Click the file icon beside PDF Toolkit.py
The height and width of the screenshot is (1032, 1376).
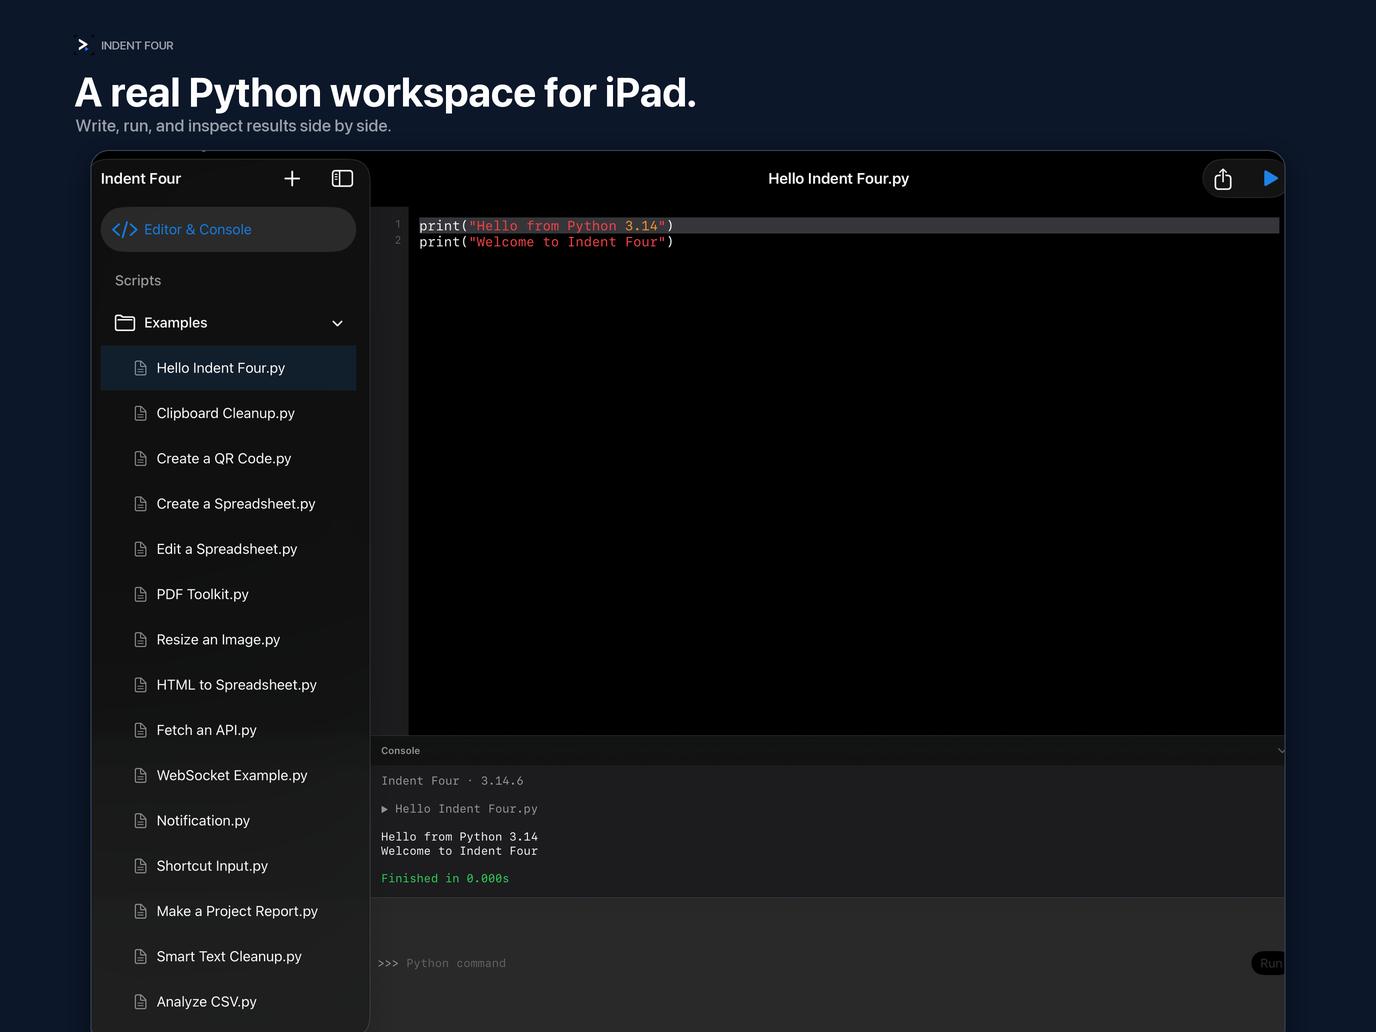(x=140, y=594)
